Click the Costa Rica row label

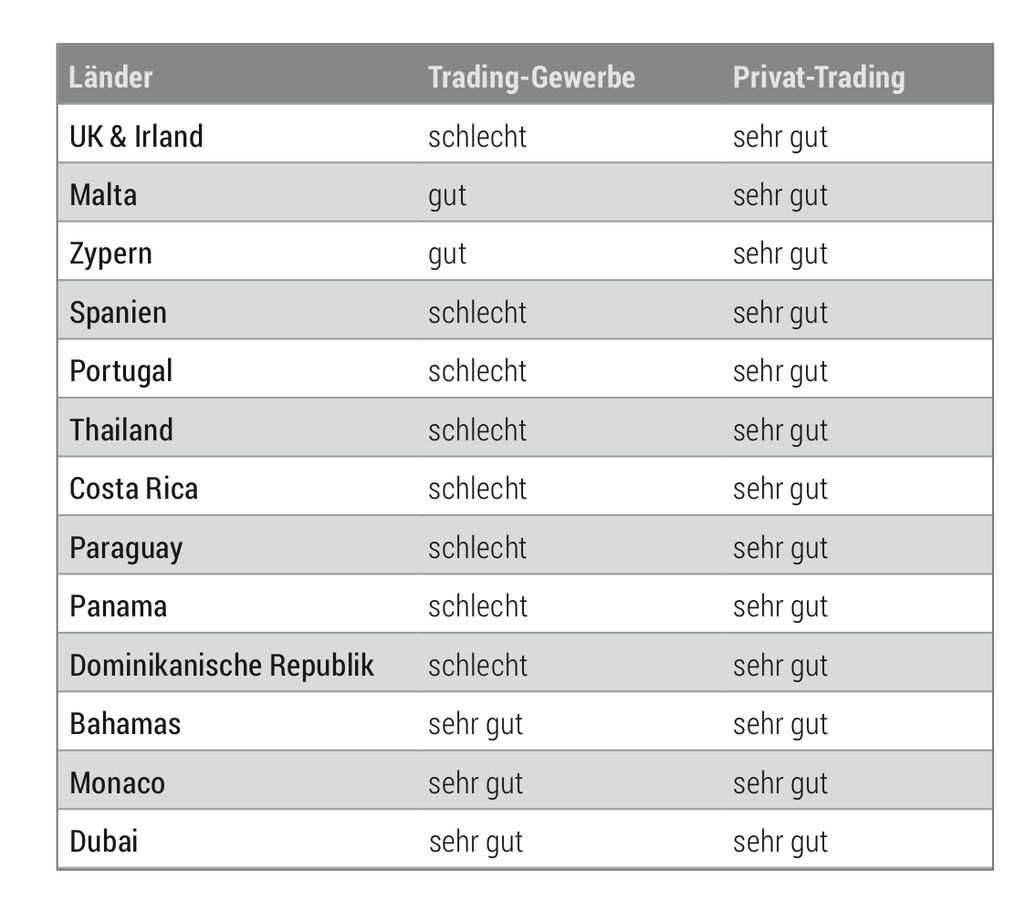(x=133, y=489)
